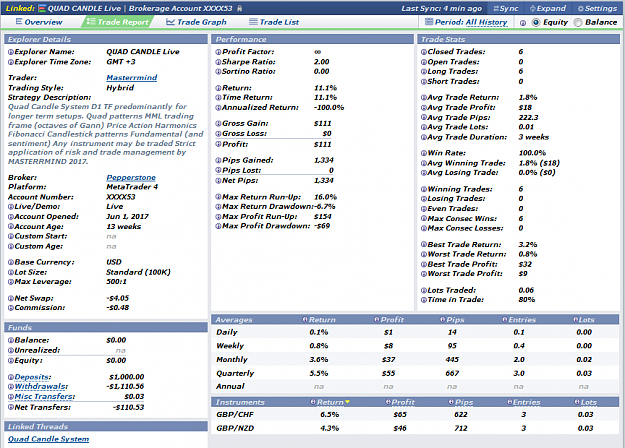Click info icon beside Max Return Run-Up
Viewport: 625px width, 448px height.
(x=218, y=197)
